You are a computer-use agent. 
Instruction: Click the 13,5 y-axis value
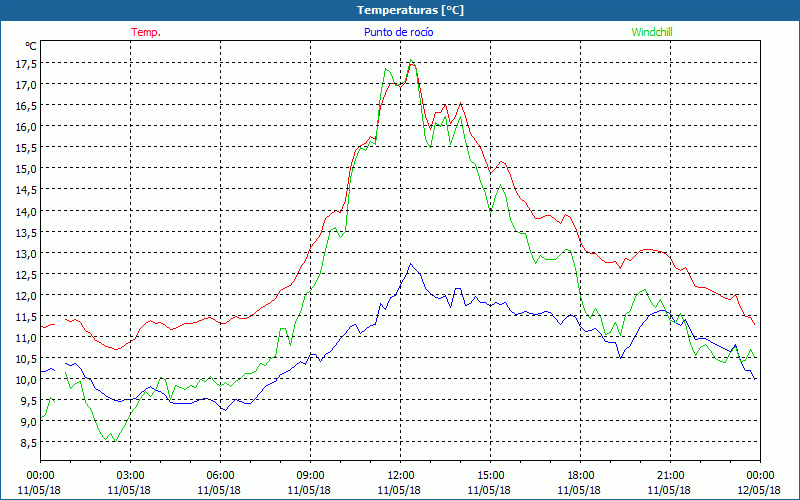[27, 232]
